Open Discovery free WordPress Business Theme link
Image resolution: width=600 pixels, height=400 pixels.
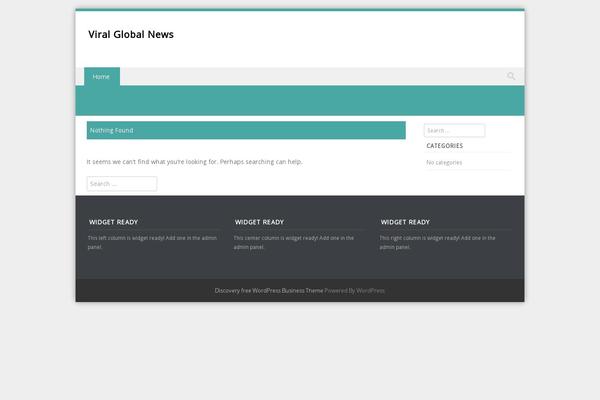tap(269, 291)
